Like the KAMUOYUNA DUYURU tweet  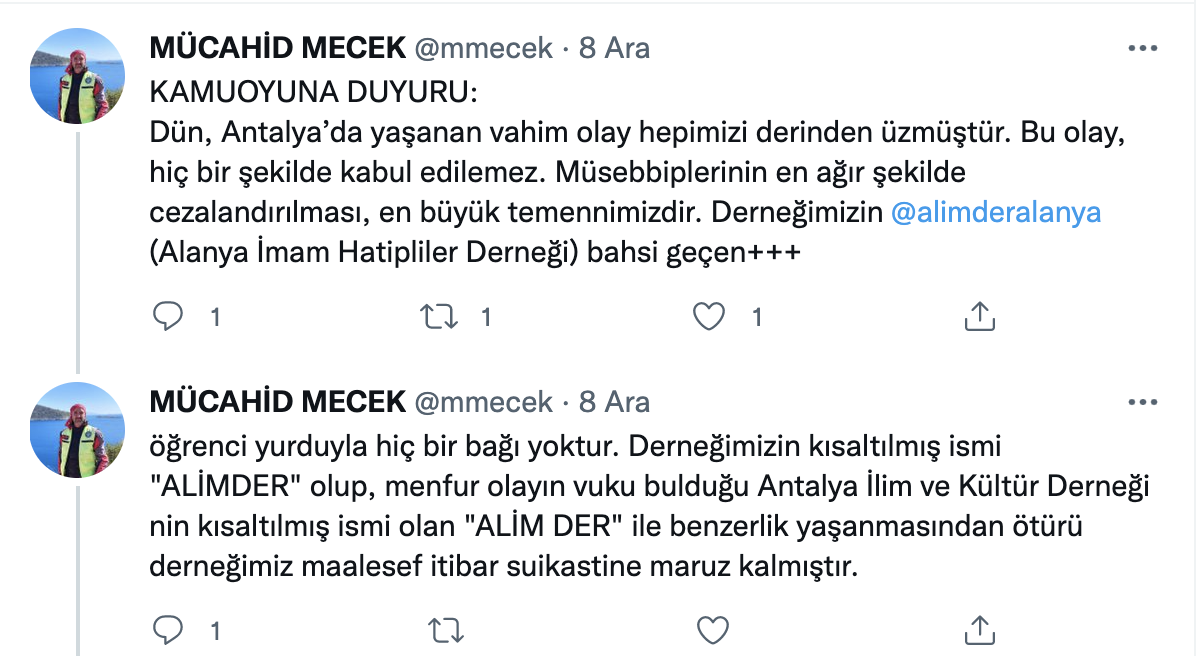709,317
